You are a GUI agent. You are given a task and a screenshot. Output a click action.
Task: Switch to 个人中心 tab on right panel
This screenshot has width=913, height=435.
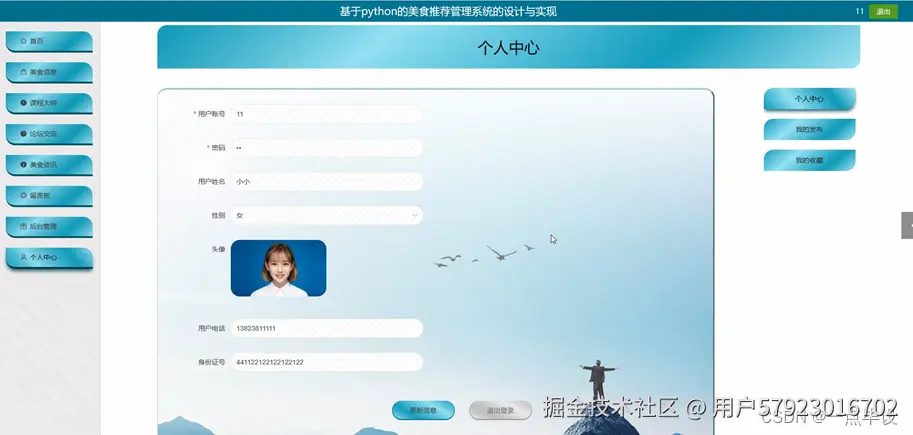pyautogui.click(x=809, y=99)
